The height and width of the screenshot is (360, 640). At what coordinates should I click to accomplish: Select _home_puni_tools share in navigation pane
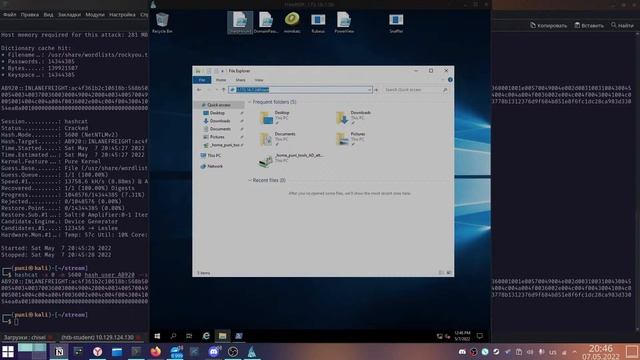tap(222, 145)
